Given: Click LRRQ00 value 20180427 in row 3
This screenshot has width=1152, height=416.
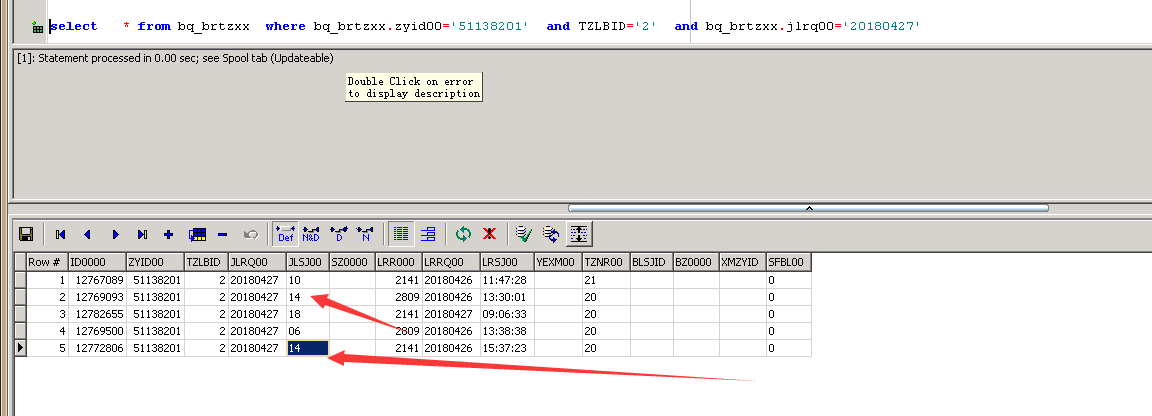Looking at the screenshot, I should click(x=451, y=314).
